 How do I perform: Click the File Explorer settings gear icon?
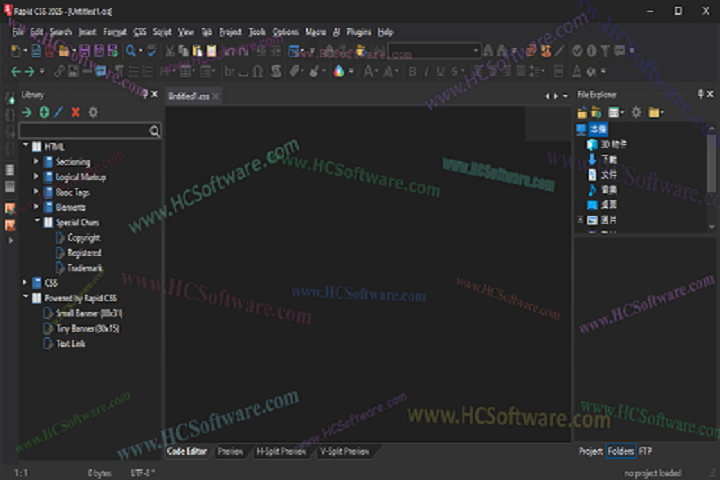pyautogui.click(x=636, y=112)
